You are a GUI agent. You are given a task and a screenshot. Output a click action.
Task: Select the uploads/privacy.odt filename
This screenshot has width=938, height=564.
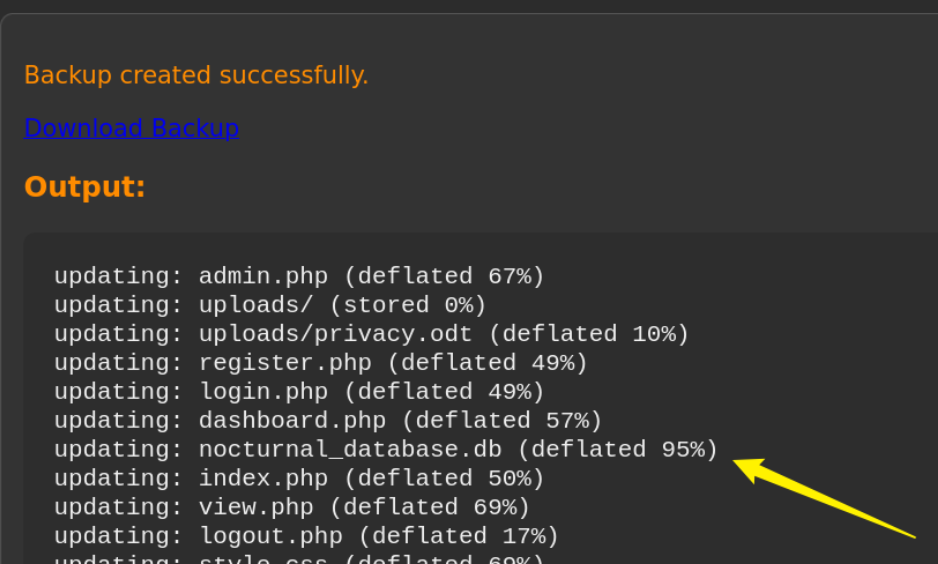coord(335,334)
